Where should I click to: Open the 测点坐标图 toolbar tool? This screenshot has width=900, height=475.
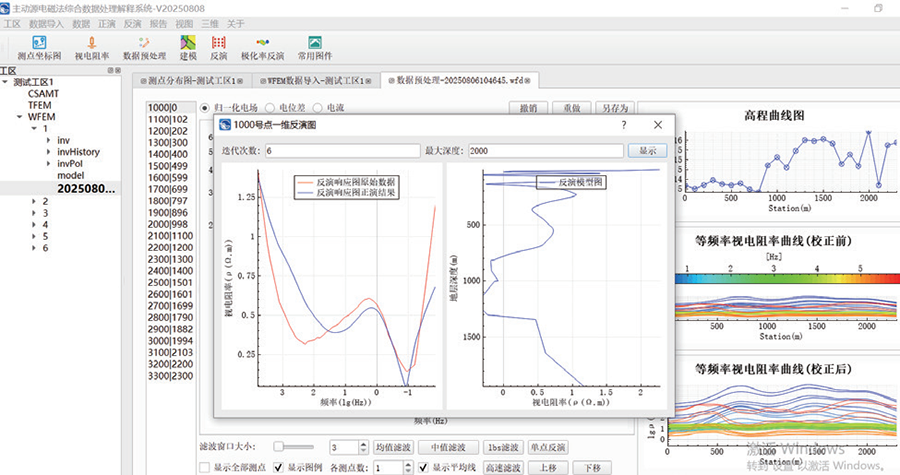40,47
